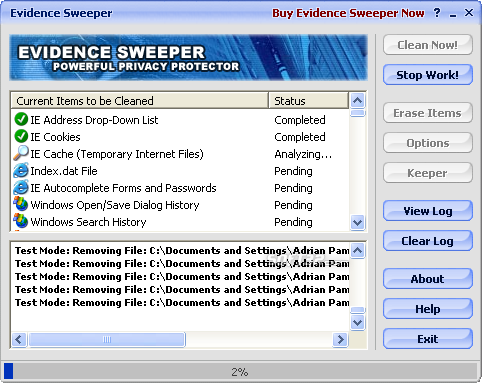Click the Evidence Sweeper banner image
Screen dimensions: 482x383
189,57
